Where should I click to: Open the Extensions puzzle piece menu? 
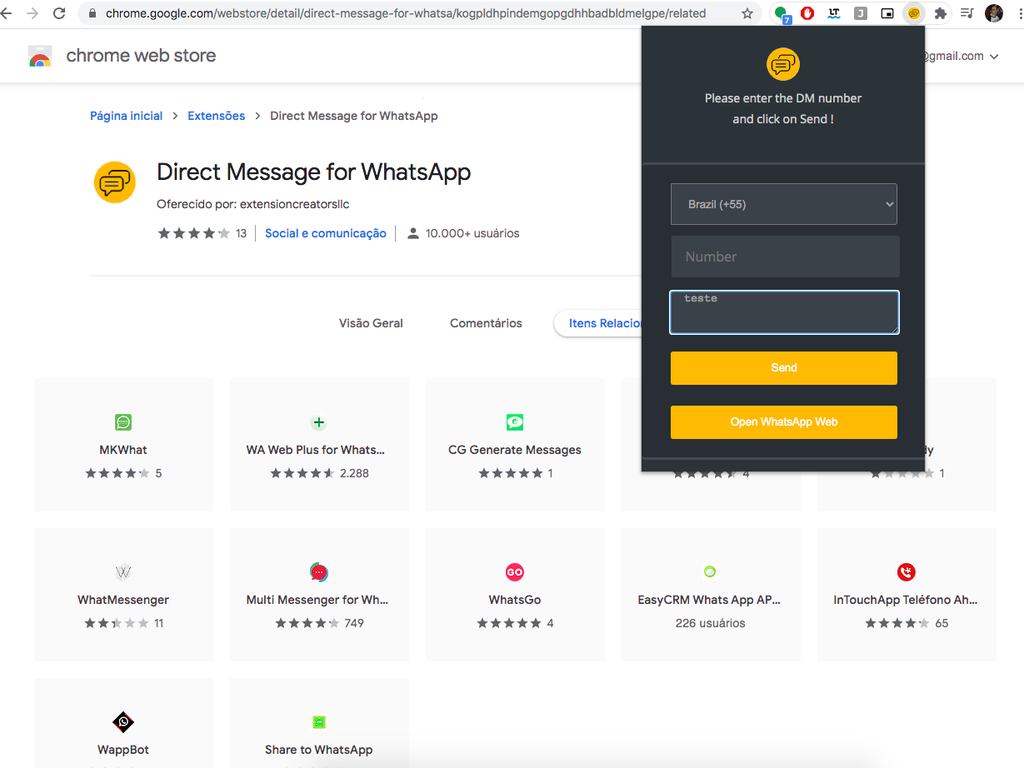(940, 13)
